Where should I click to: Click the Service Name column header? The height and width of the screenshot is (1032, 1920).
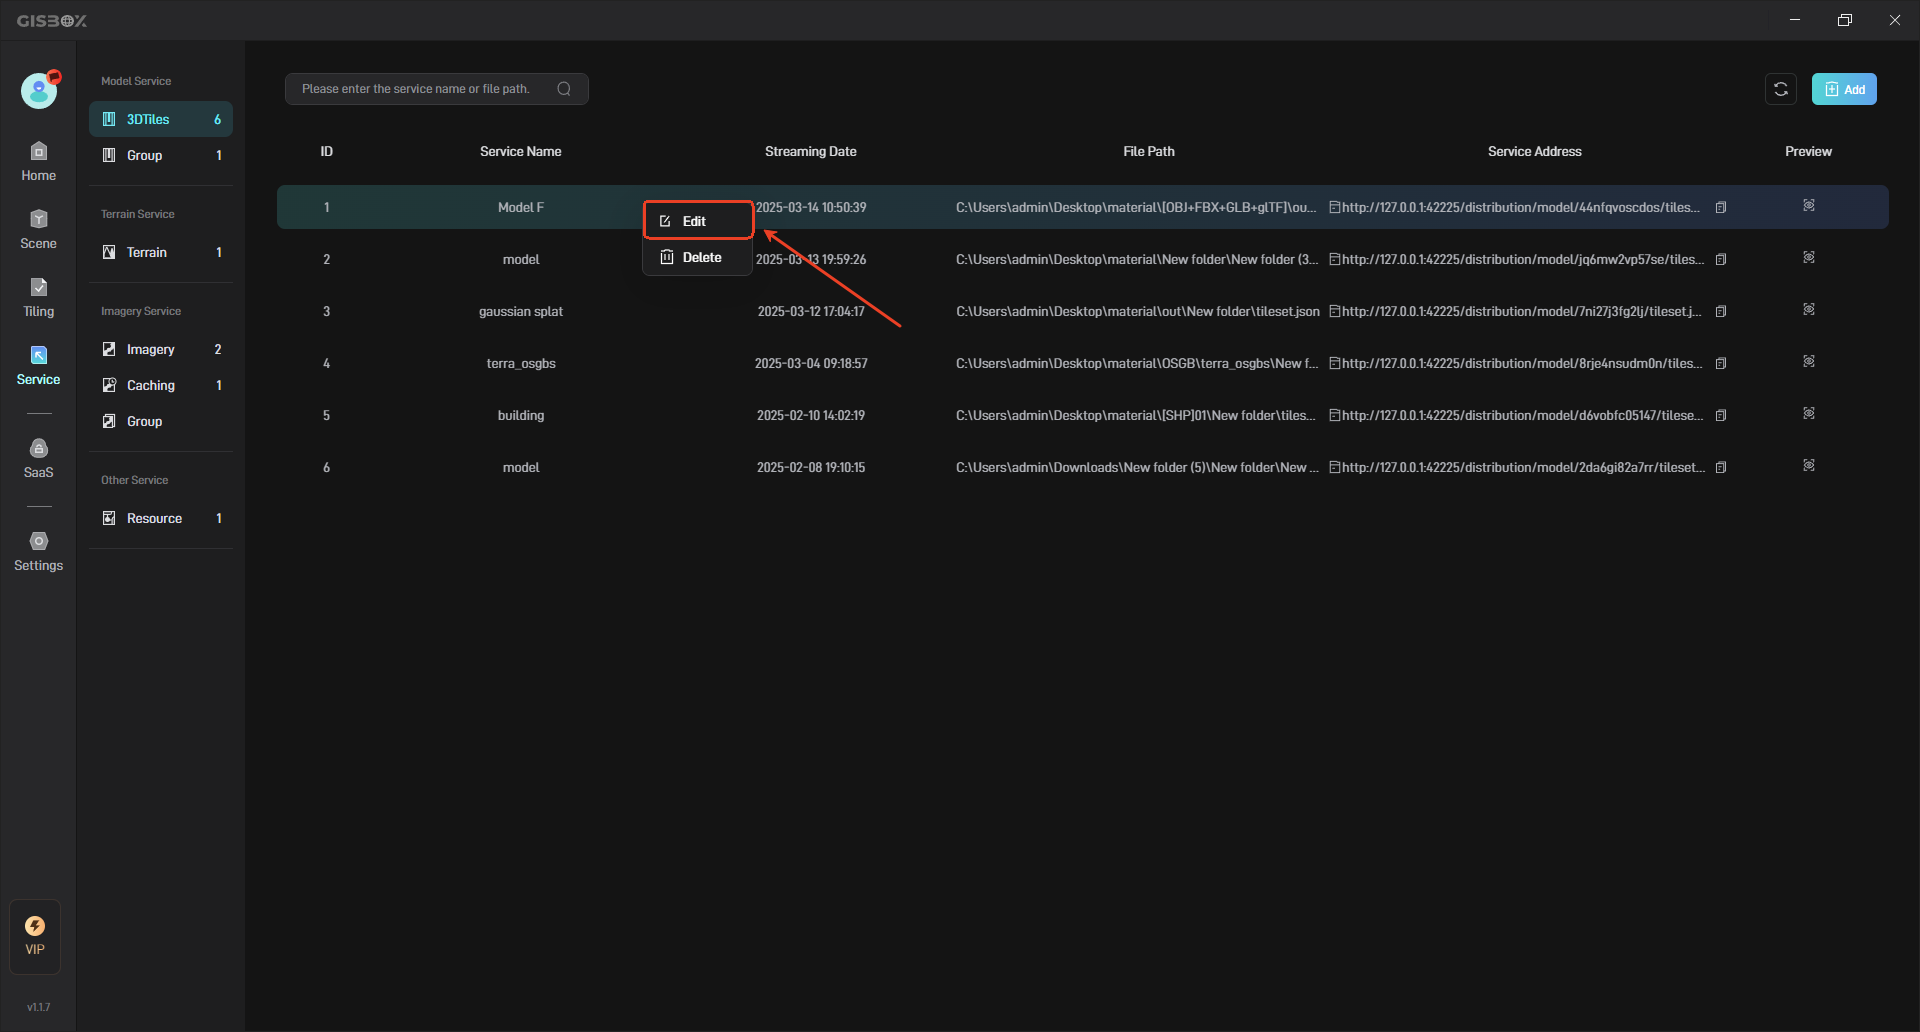(x=521, y=151)
